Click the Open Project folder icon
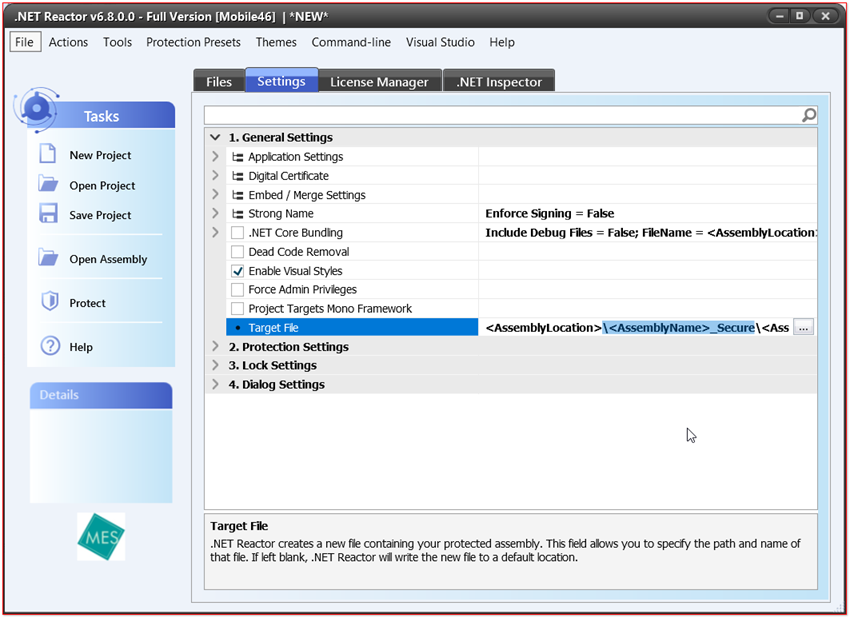The height and width of the screenshot is (618, 850). 48,184
